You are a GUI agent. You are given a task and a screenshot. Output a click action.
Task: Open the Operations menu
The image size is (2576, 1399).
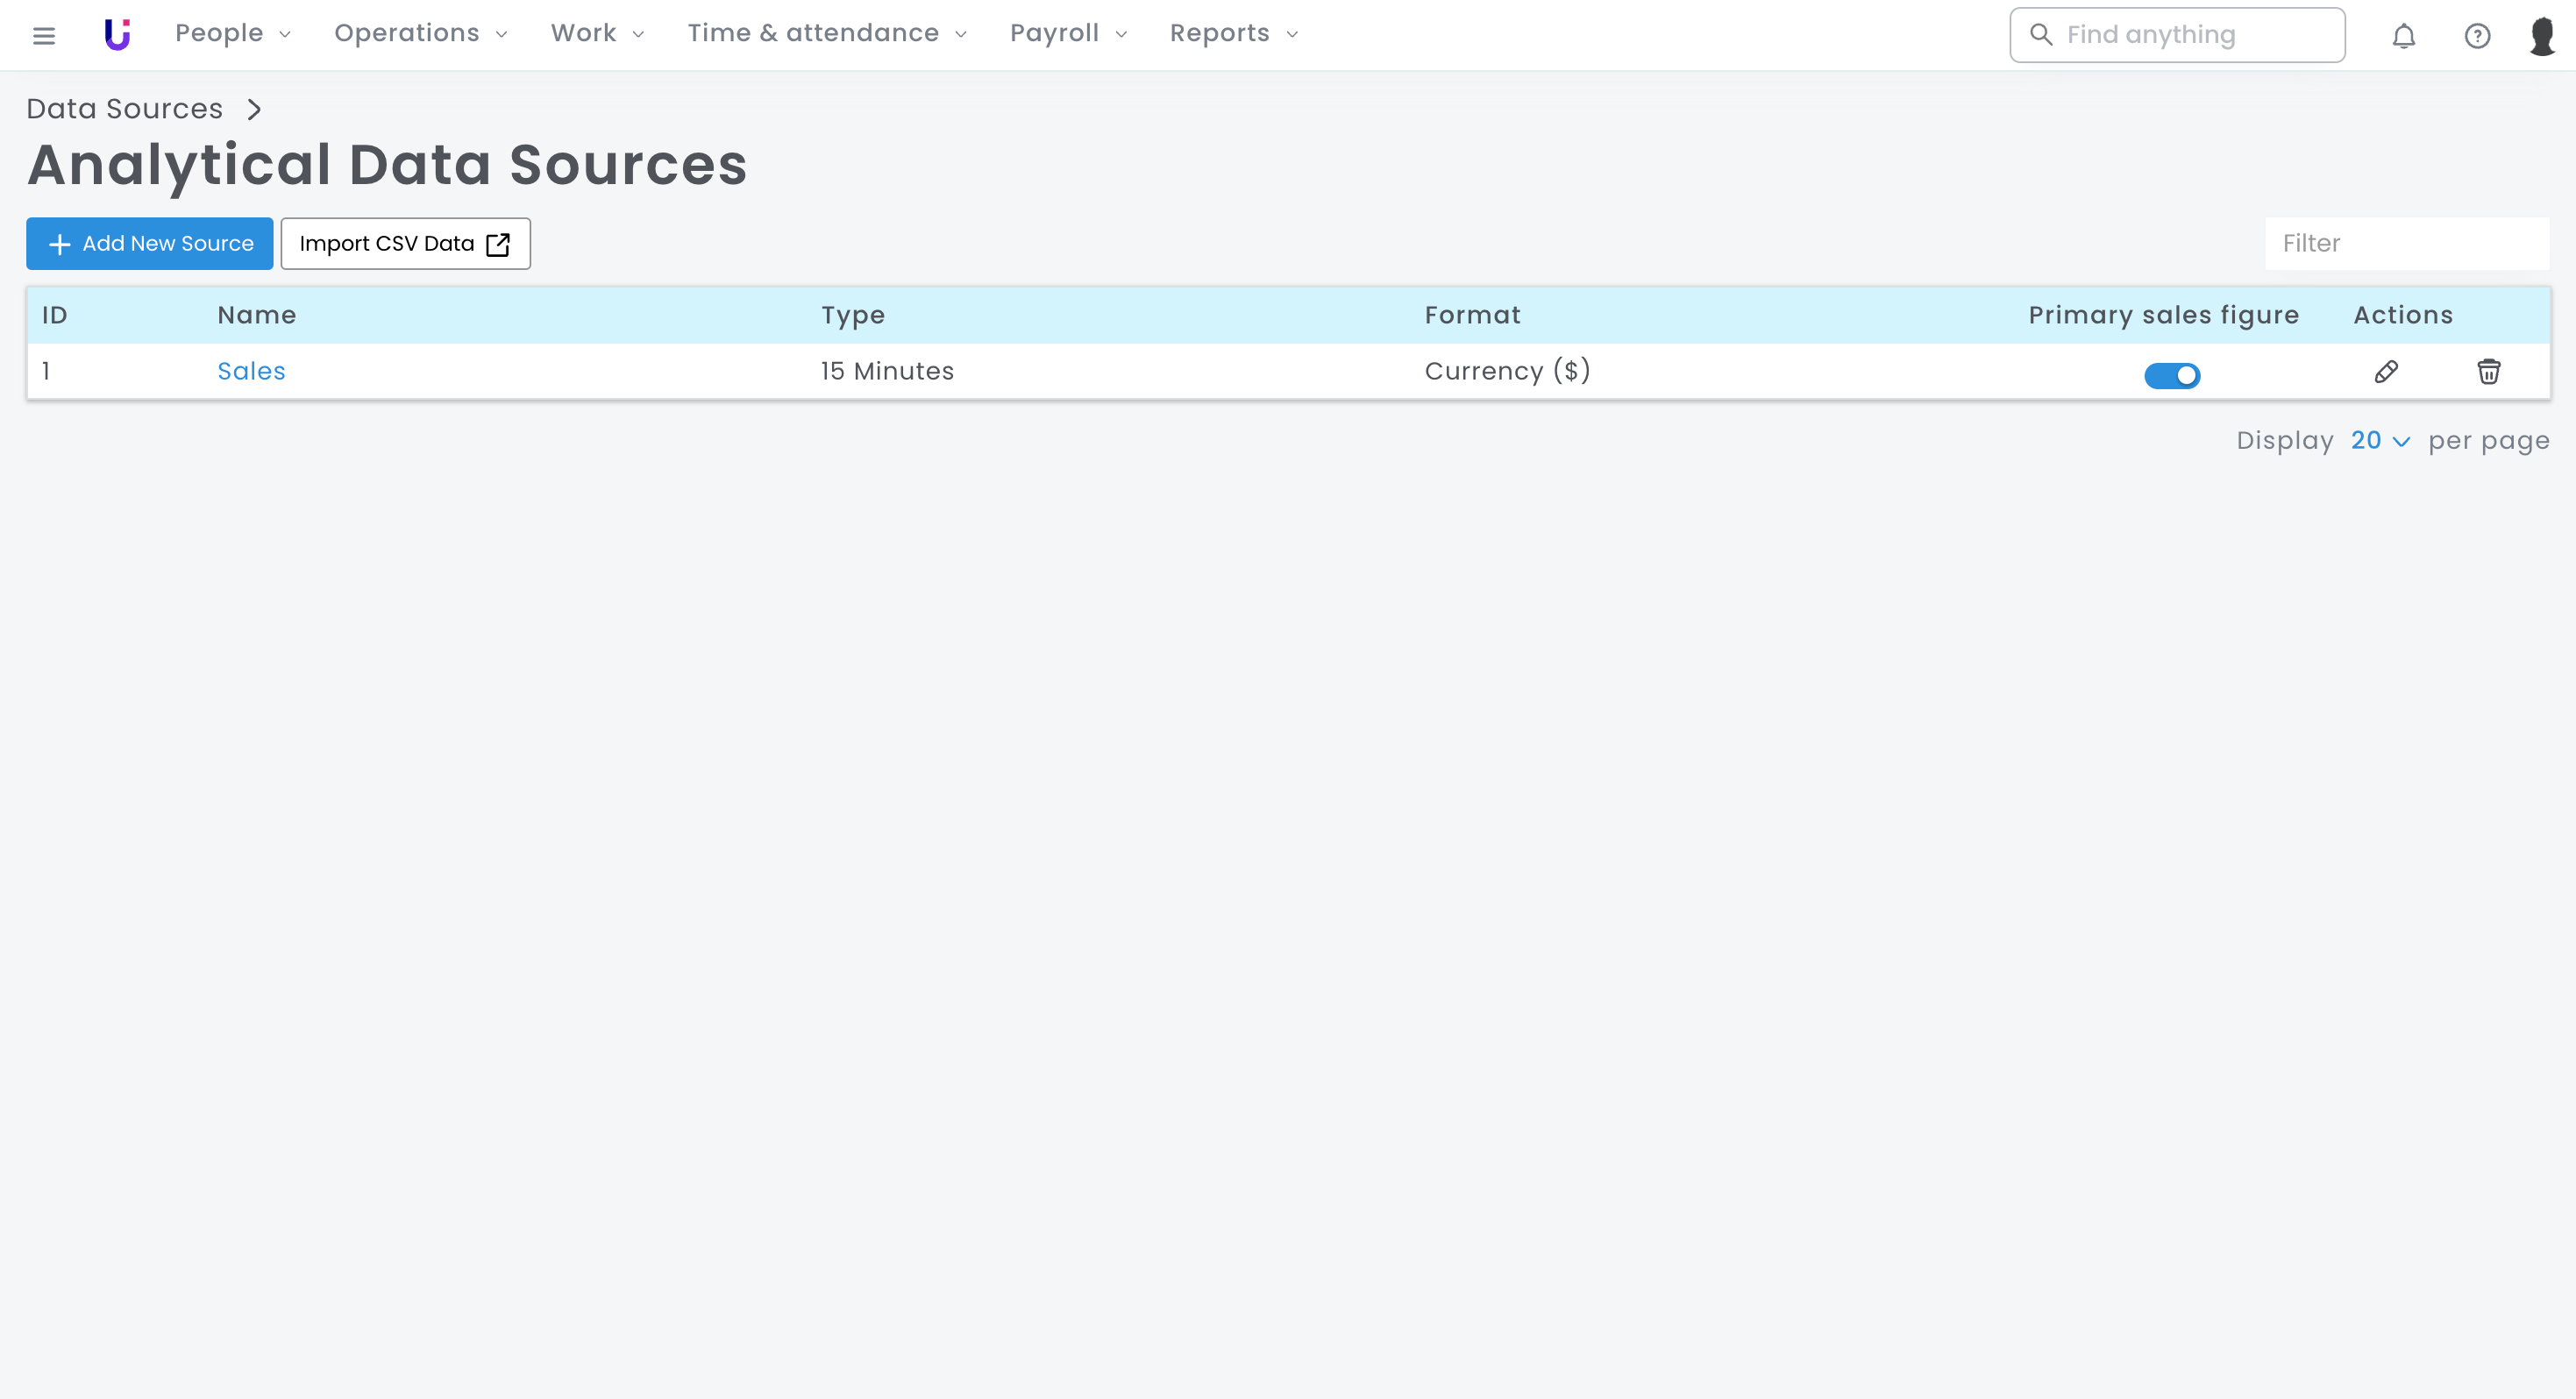coord(420,34)
